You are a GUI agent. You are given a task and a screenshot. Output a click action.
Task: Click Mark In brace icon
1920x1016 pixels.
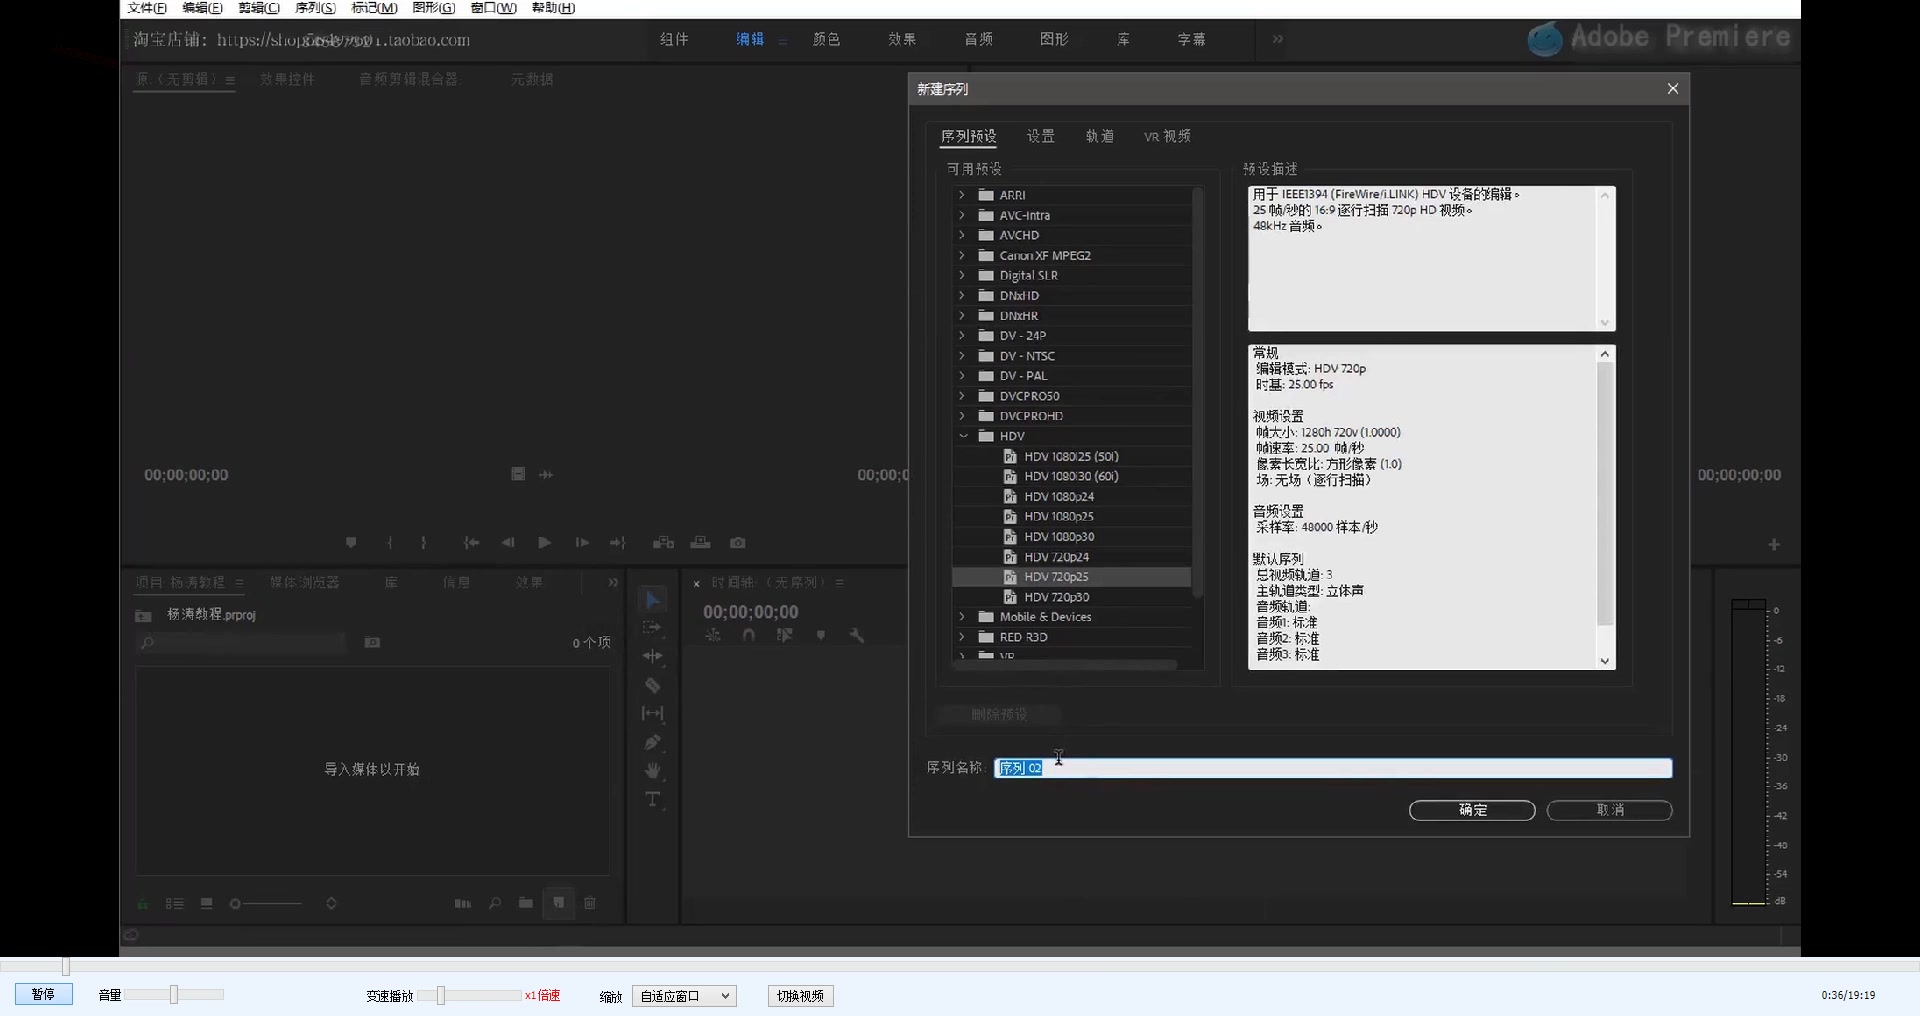(x=389, y=543)
